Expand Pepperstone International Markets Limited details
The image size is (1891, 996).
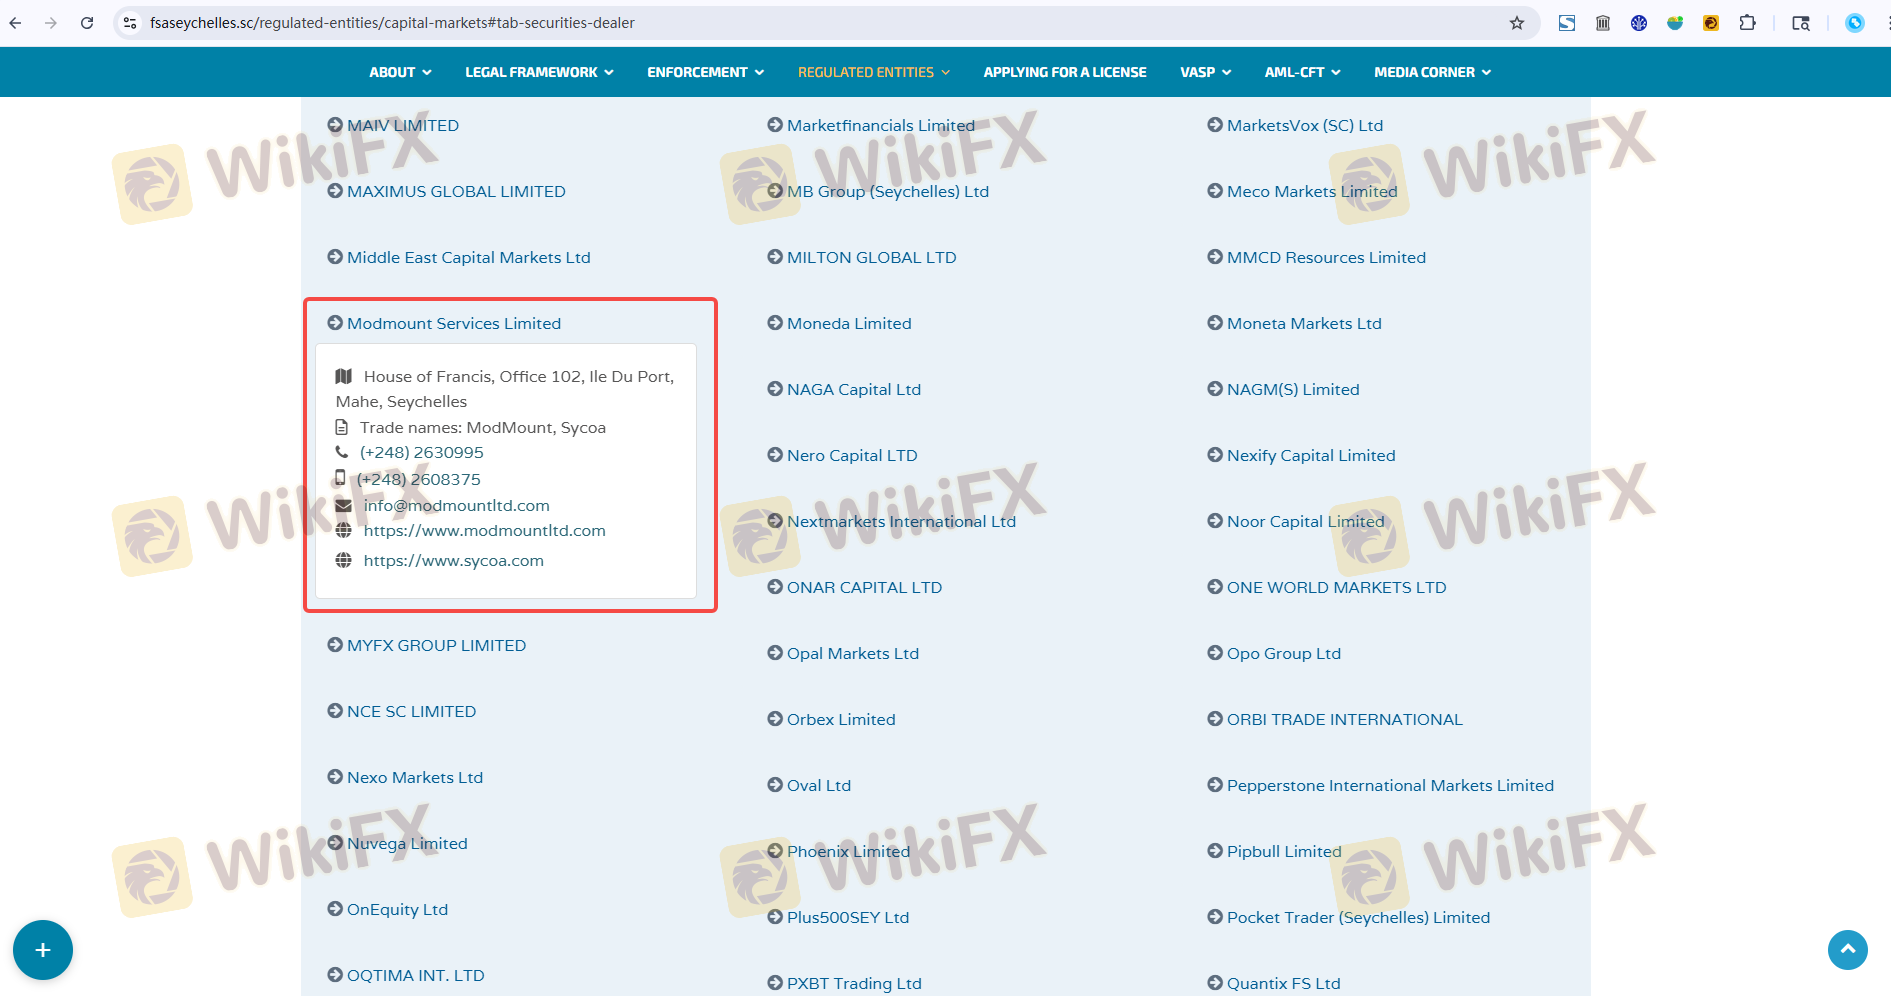[x=1389, y=785]
